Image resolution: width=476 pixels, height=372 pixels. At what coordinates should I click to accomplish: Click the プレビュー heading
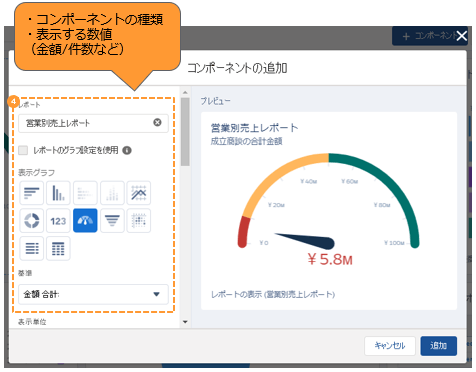215,101
